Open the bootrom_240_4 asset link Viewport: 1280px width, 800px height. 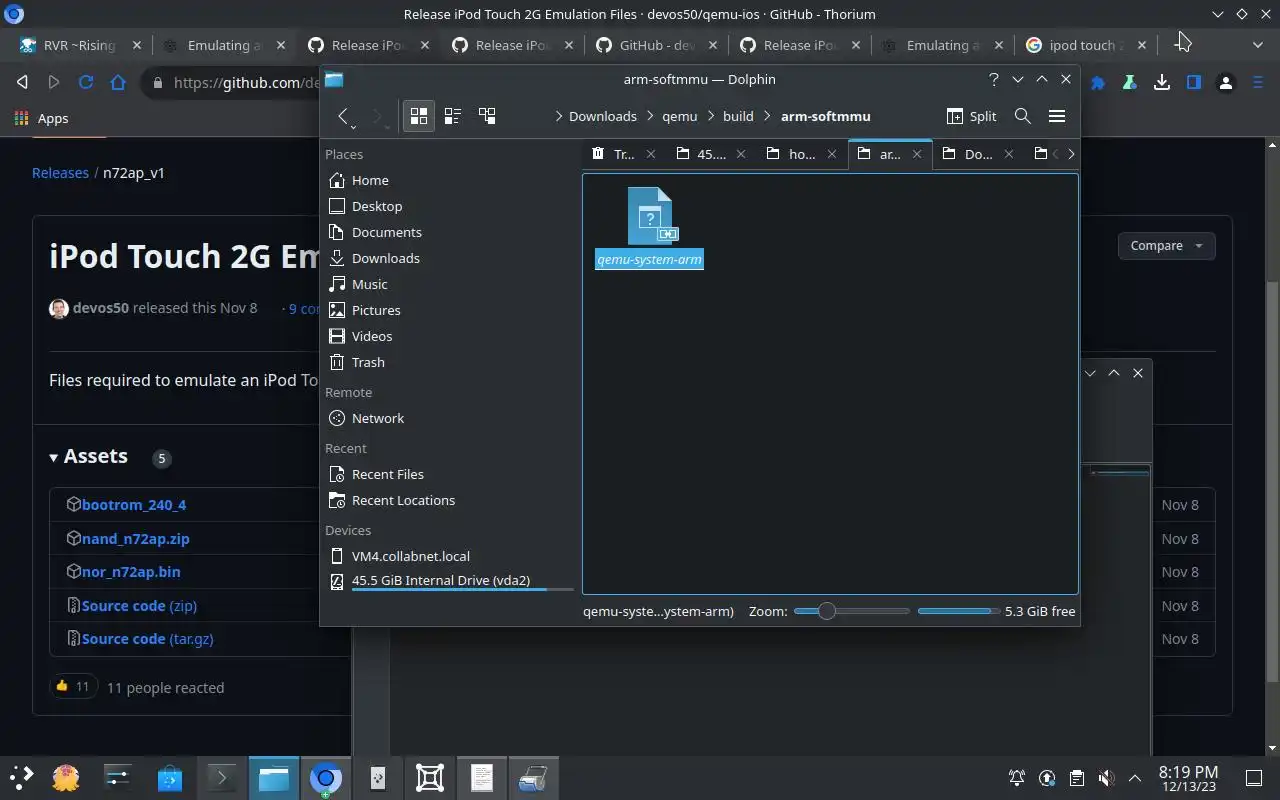(134, 505)
